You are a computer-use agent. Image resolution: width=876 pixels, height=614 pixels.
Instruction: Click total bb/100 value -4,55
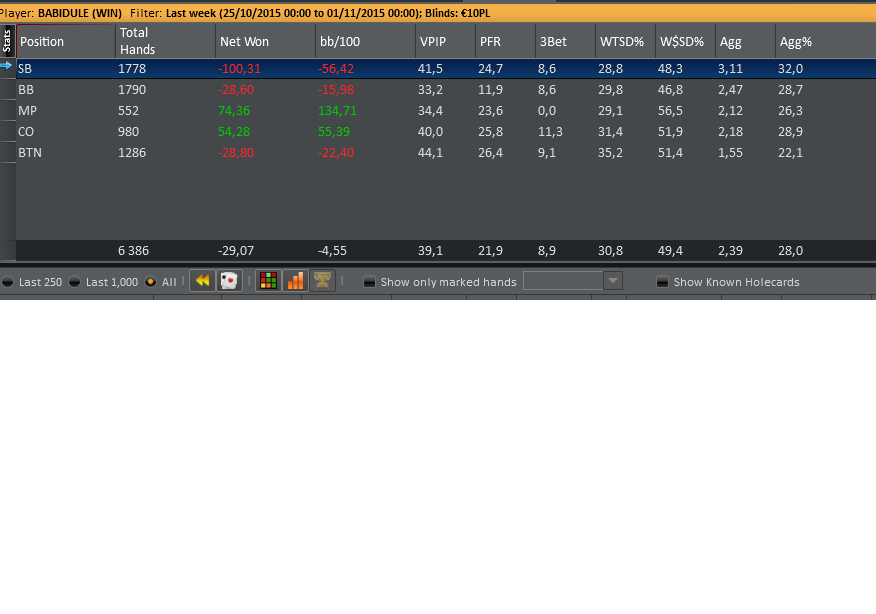click(x=332, y=250)
